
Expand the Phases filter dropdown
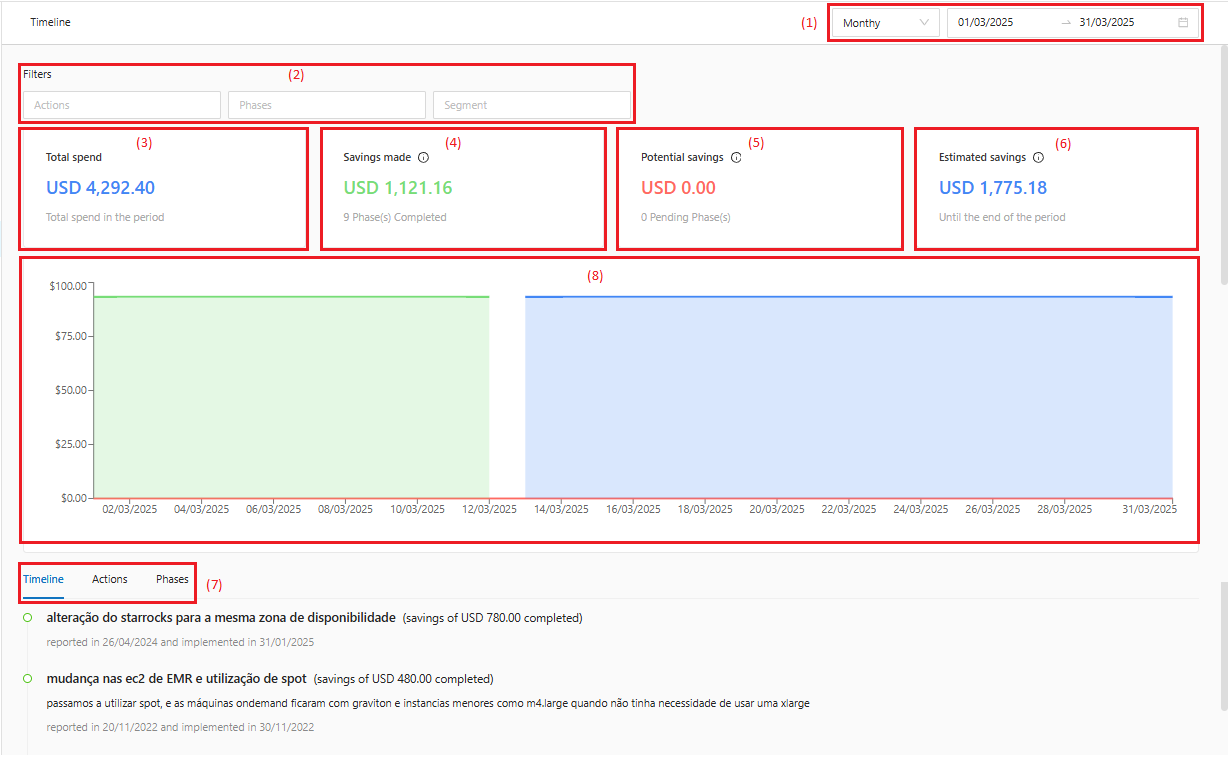click(x=327, y=105)
